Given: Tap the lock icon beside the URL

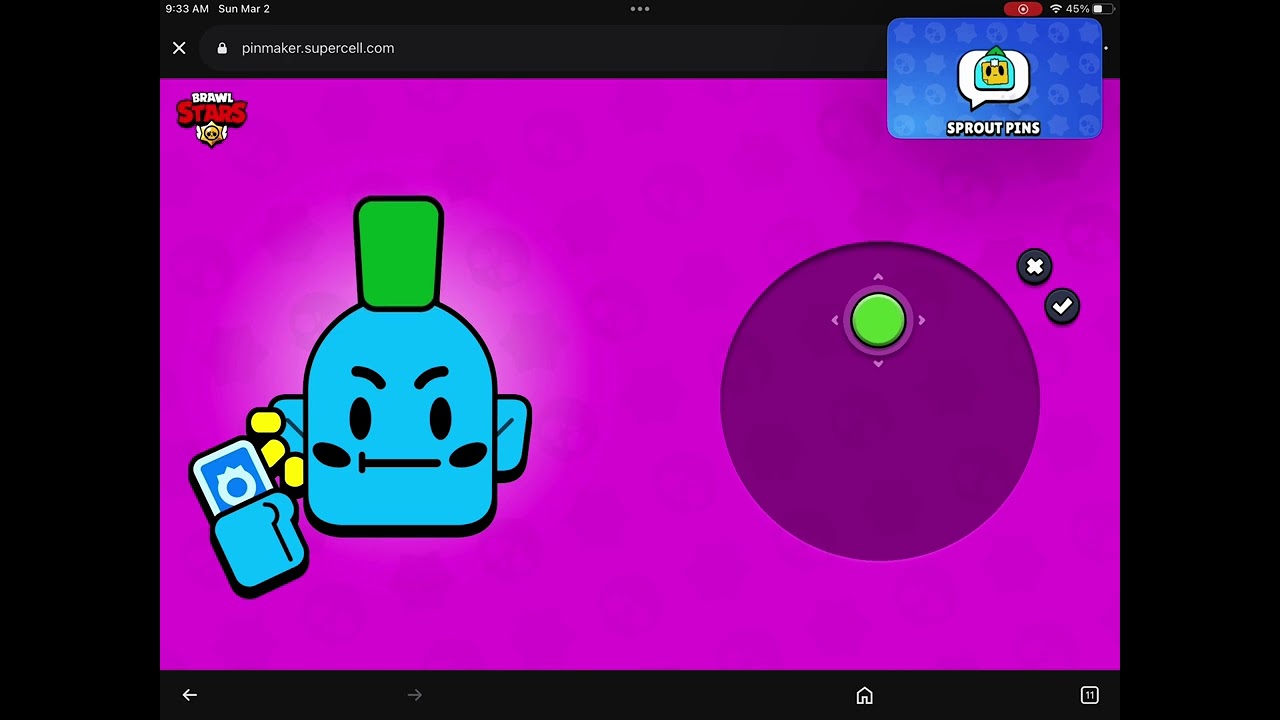Looking at the screenshot, I should pos(222,48).
